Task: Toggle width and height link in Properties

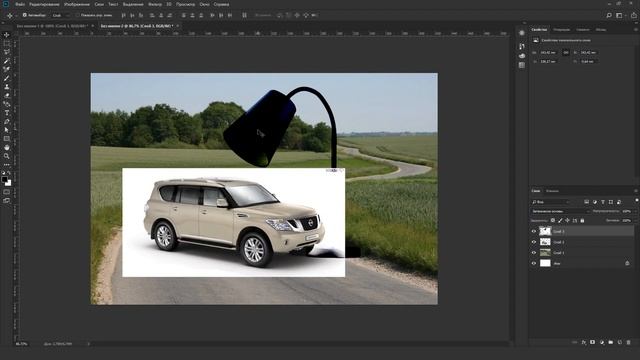Action: [x=566, y=53]
